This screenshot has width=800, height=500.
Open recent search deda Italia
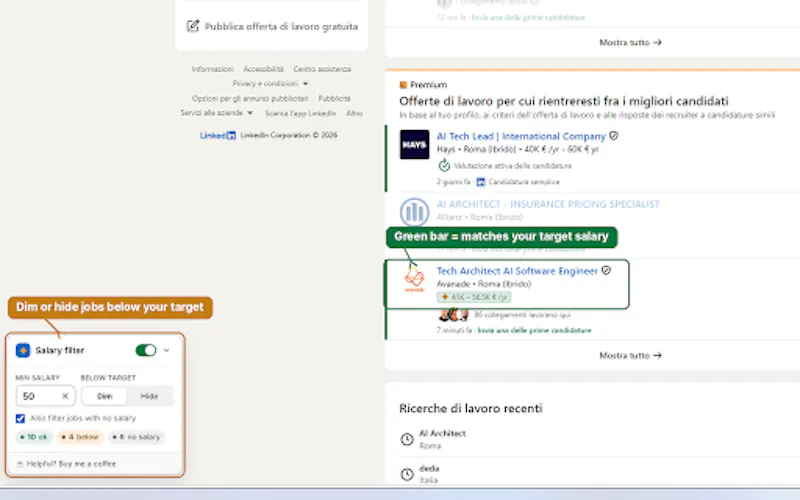(429, 473)
